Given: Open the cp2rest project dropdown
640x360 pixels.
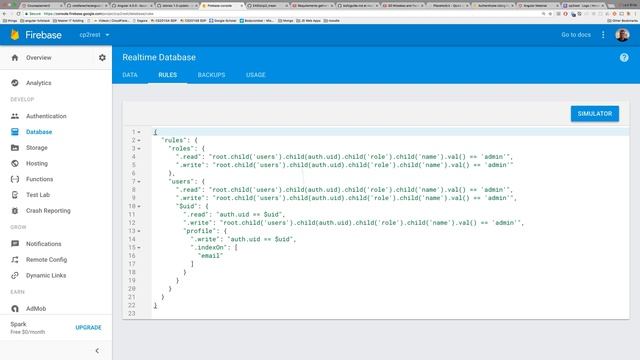Looking at the screenshot, I should [94, 35].
